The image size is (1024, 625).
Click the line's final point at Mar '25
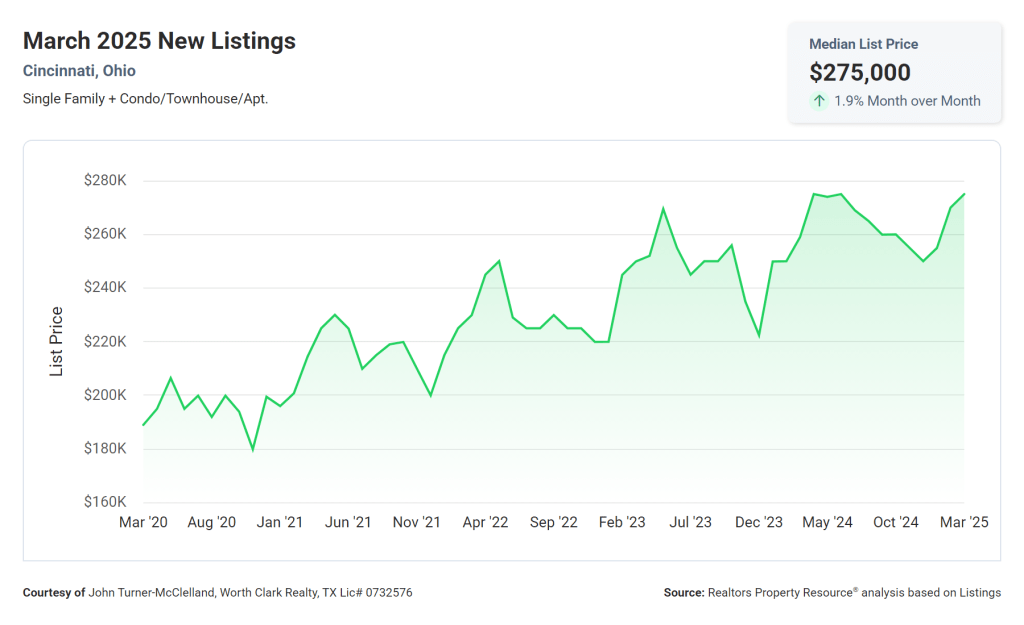[x=964, y=194]
